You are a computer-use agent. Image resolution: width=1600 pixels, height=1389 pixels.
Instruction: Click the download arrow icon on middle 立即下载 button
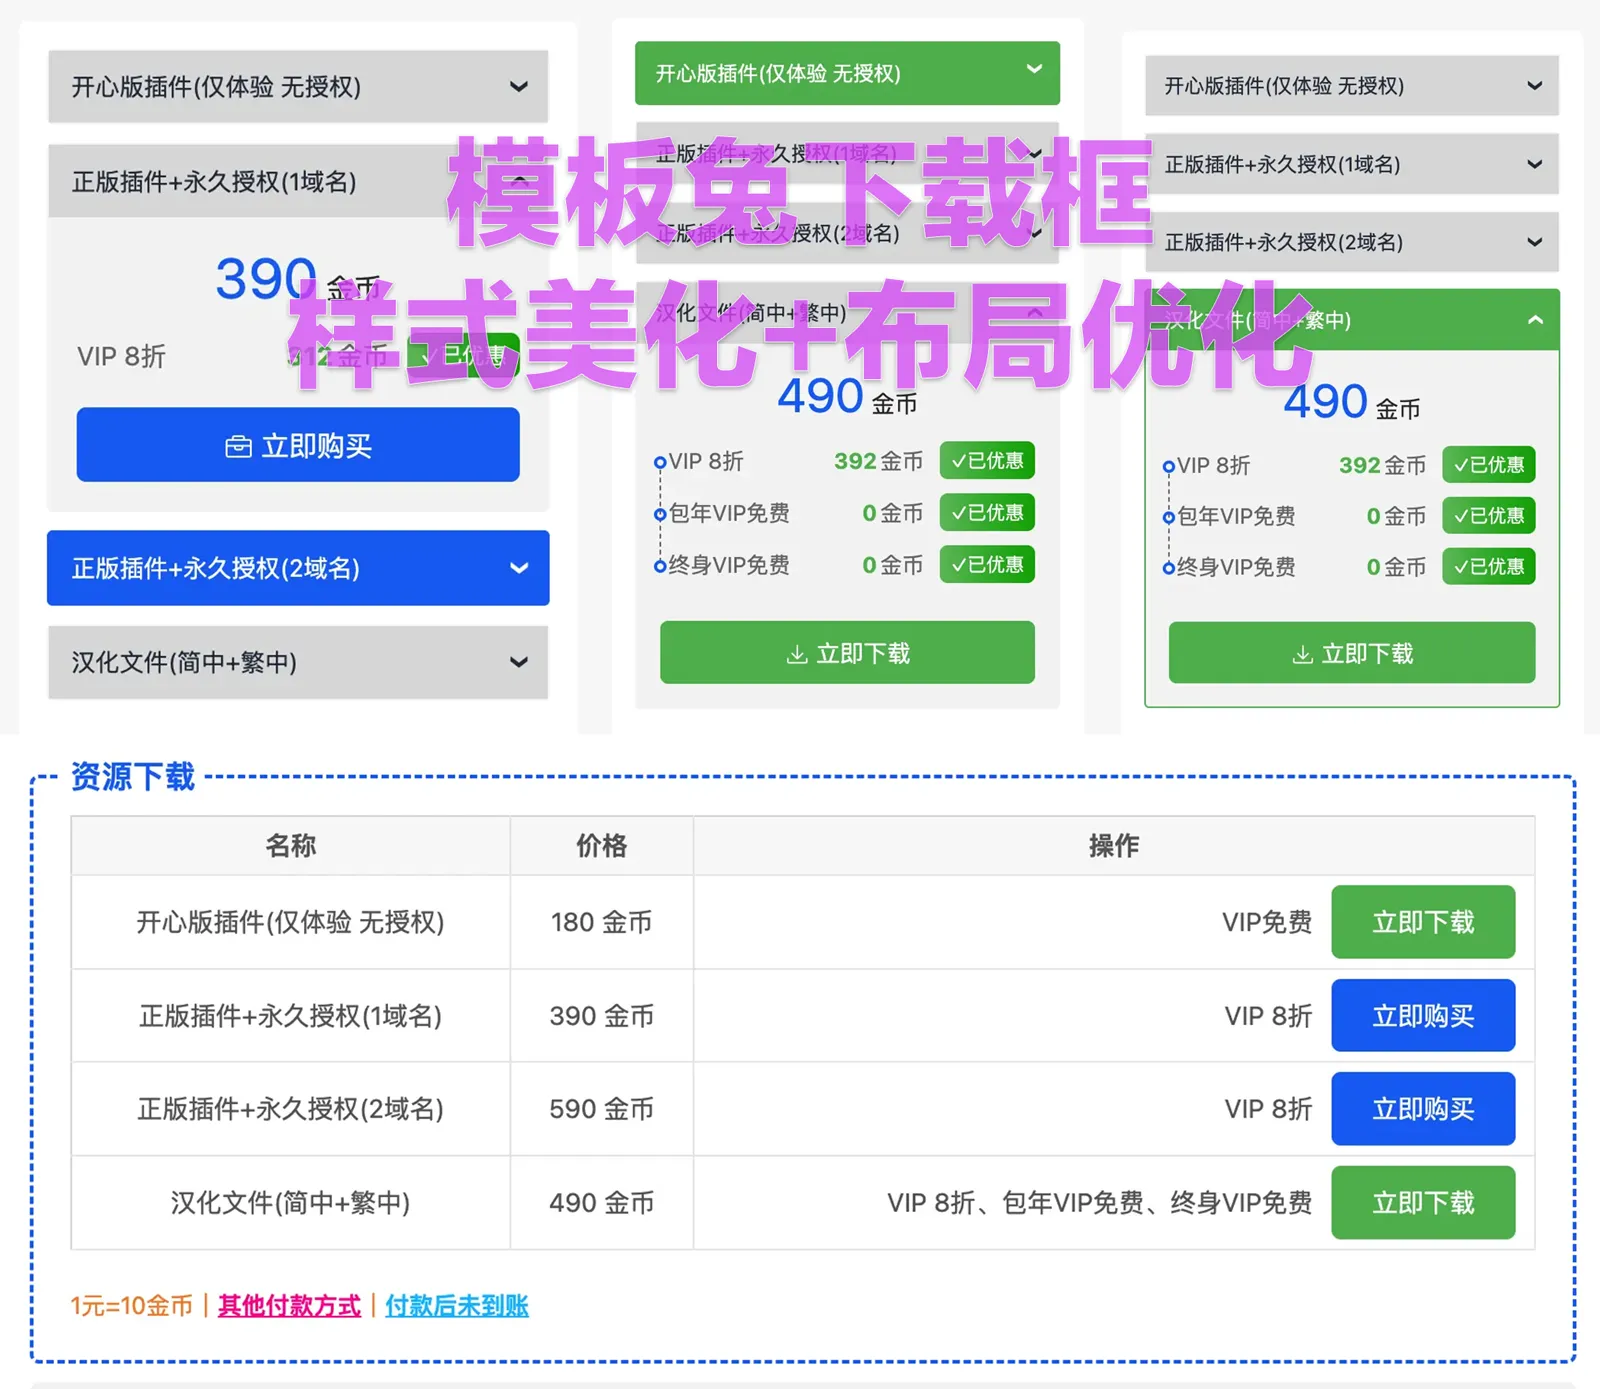click(x=797, y=653)
